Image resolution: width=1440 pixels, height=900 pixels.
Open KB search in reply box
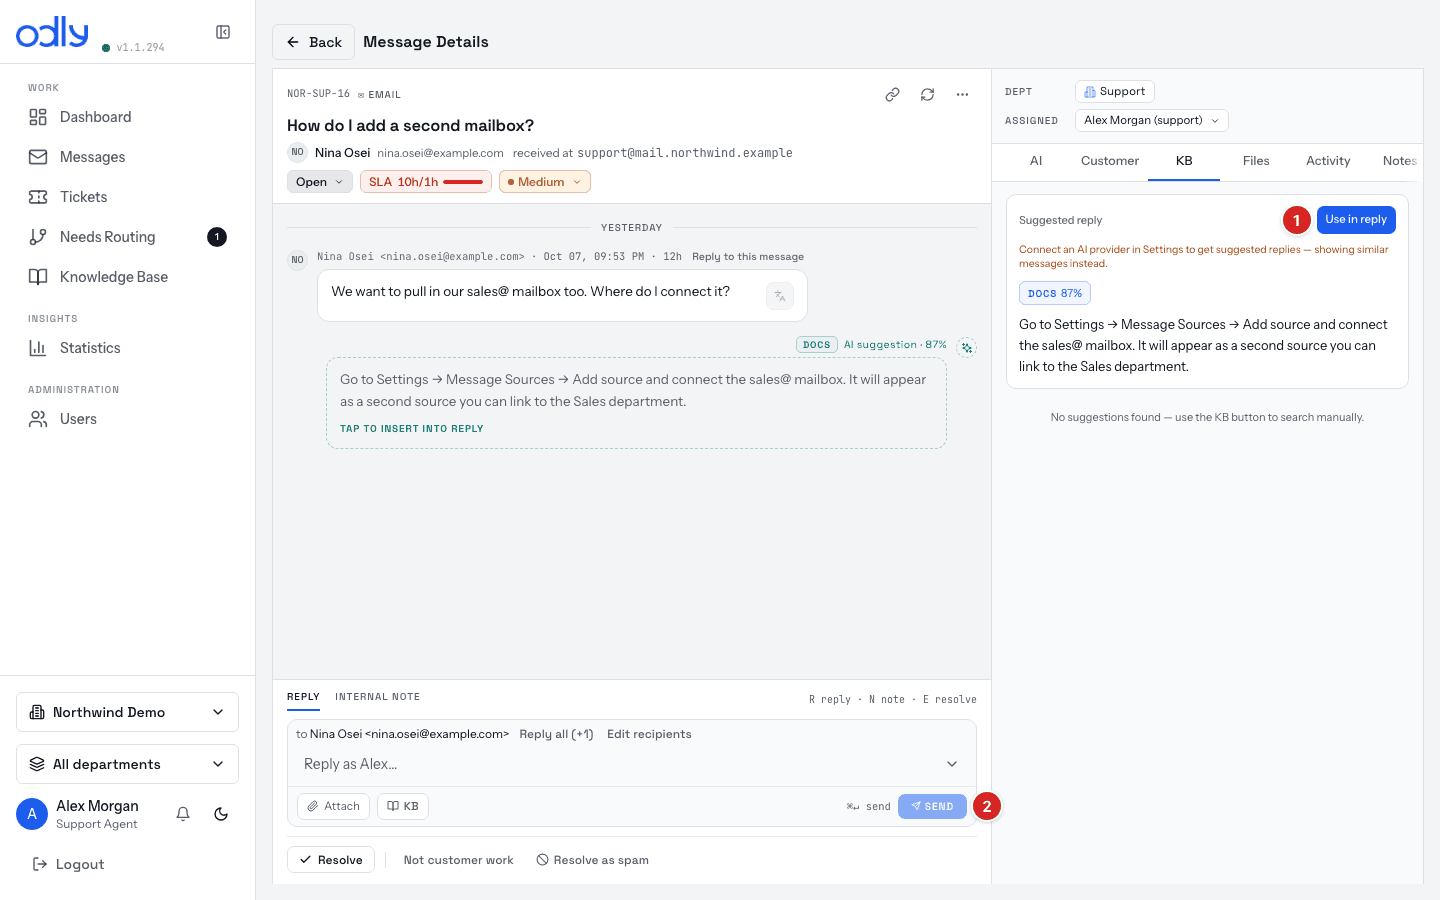pyautogui.click(x=403, y=806)
